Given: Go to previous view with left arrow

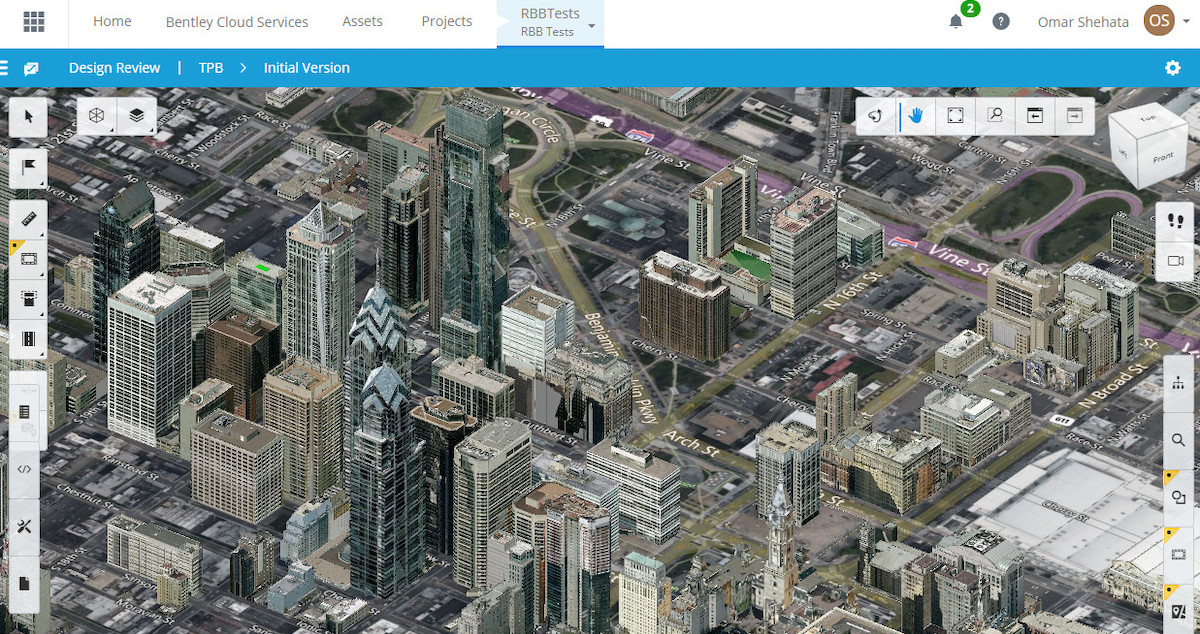Looking at the screenshot, I should click(x=1035, y=116).
